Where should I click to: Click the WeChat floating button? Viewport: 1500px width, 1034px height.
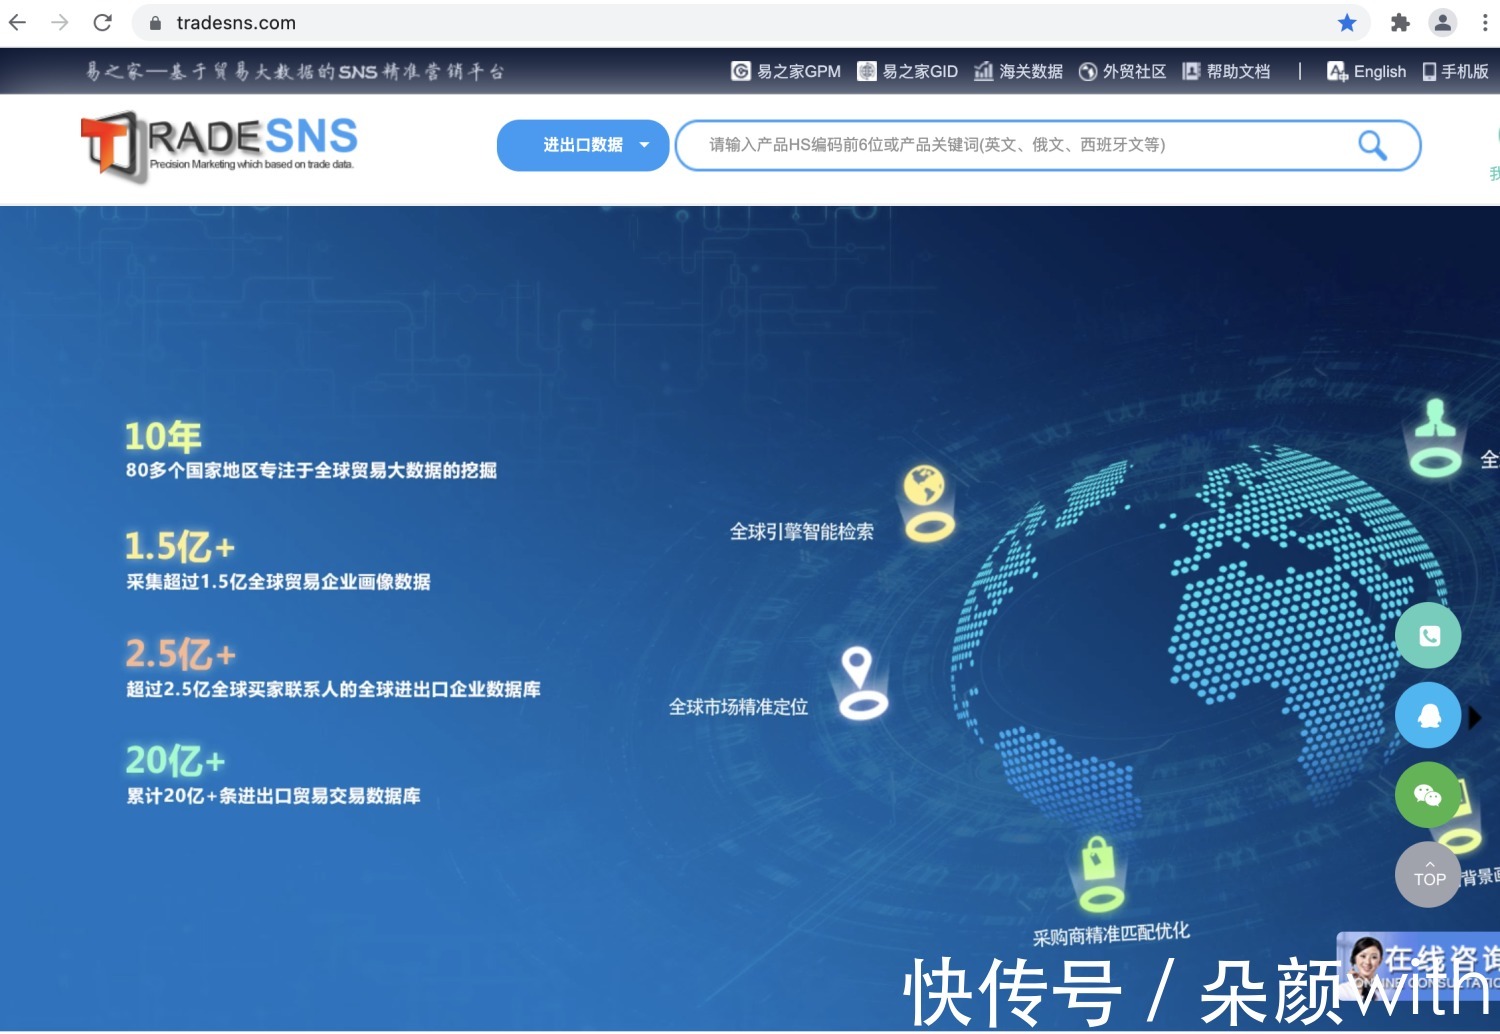click(1428, 794)
